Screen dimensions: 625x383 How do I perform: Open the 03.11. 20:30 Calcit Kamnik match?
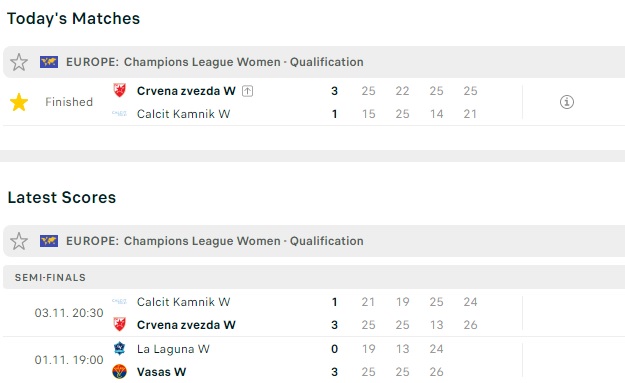point(263,313)
